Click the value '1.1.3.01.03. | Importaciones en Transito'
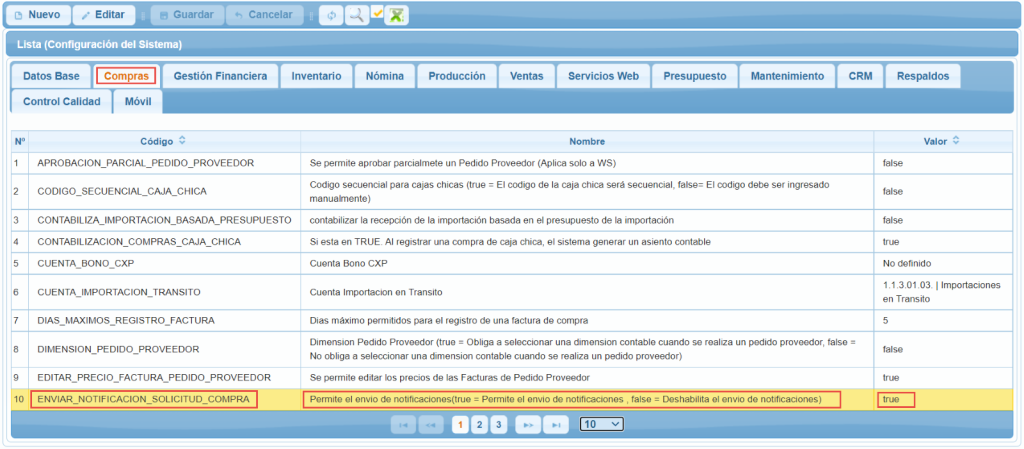The image size is (1024, 449). pos(941,292)
